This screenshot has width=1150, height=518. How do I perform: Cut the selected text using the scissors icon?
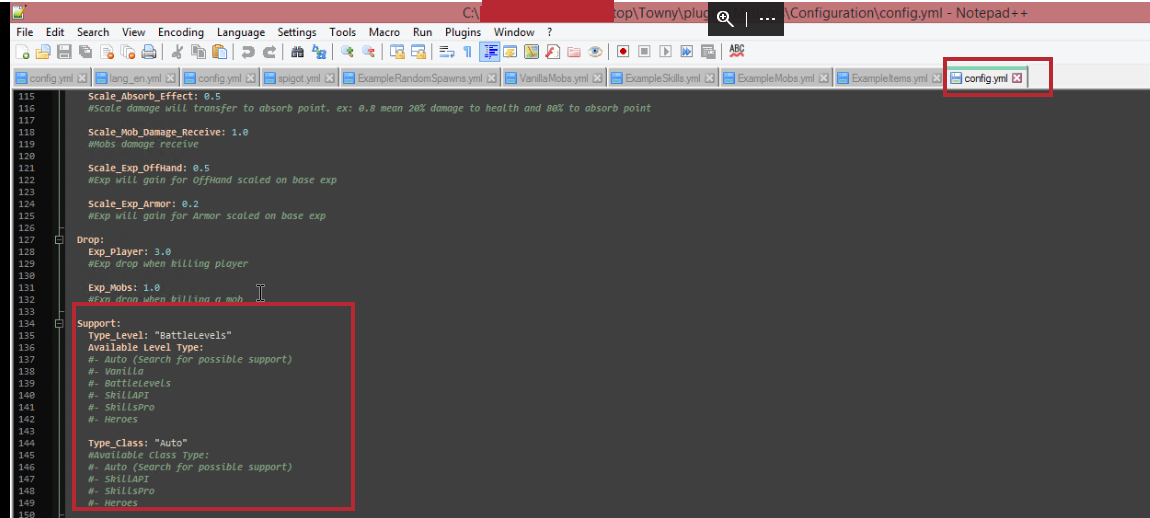[x=177, y=51]
